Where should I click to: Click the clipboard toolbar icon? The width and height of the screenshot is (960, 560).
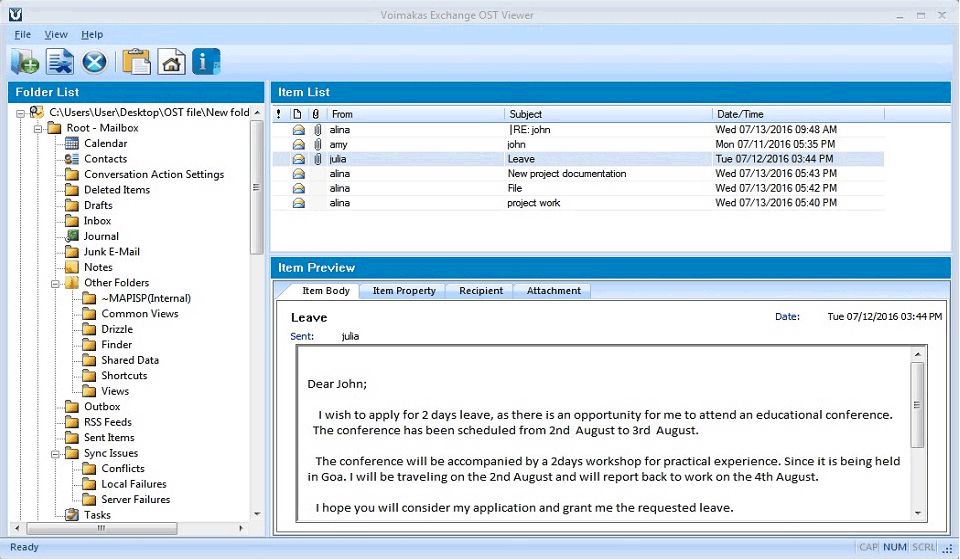pos(137,62)
